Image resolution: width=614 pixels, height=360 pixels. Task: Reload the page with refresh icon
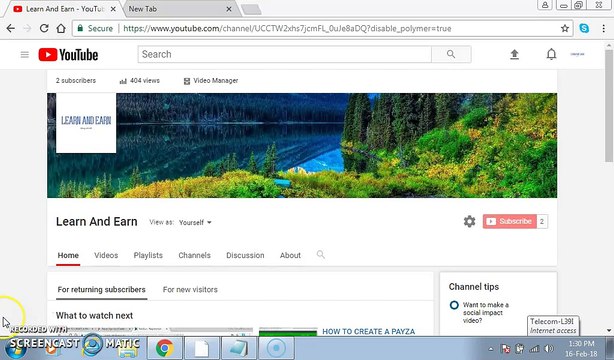coord(44,28)
